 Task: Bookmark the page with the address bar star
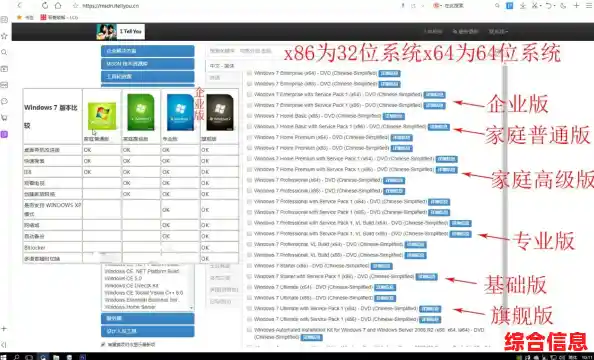75,6
